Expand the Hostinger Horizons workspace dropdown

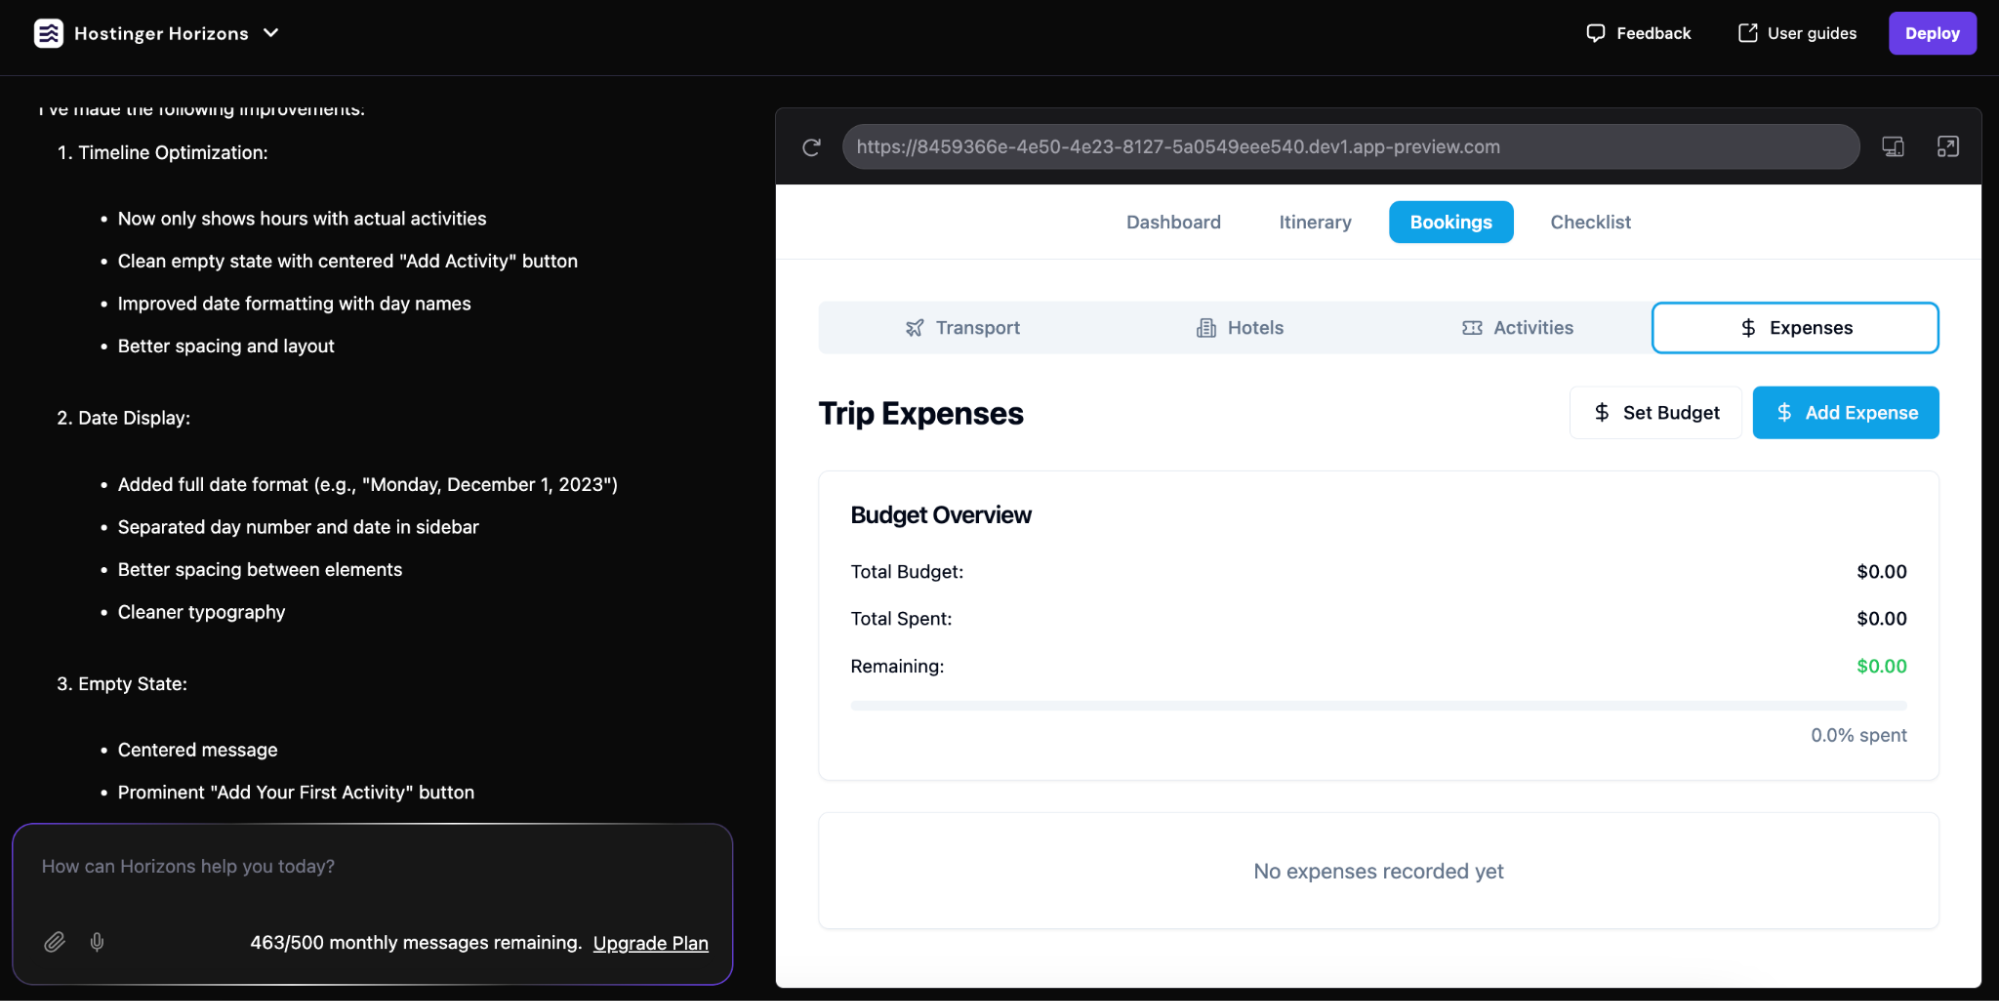click(x=270, y=33)
